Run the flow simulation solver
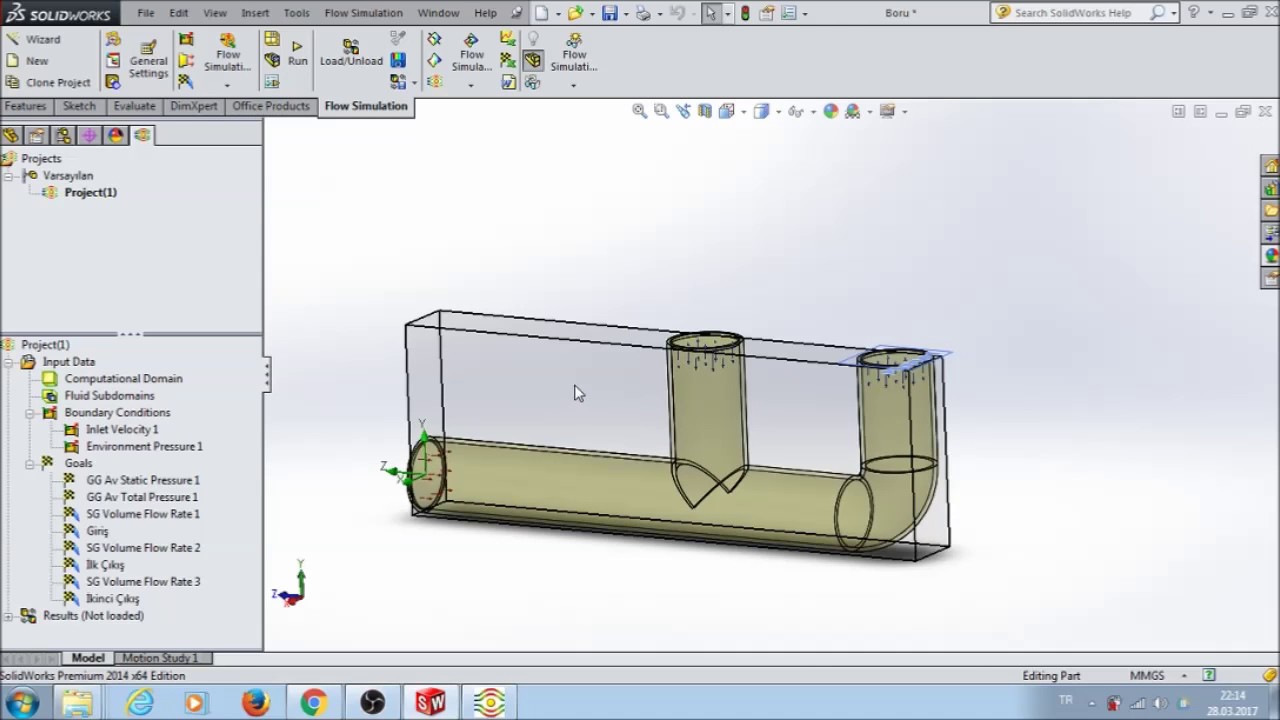This screenshot has height=720, width=1280. coord(297,54)
